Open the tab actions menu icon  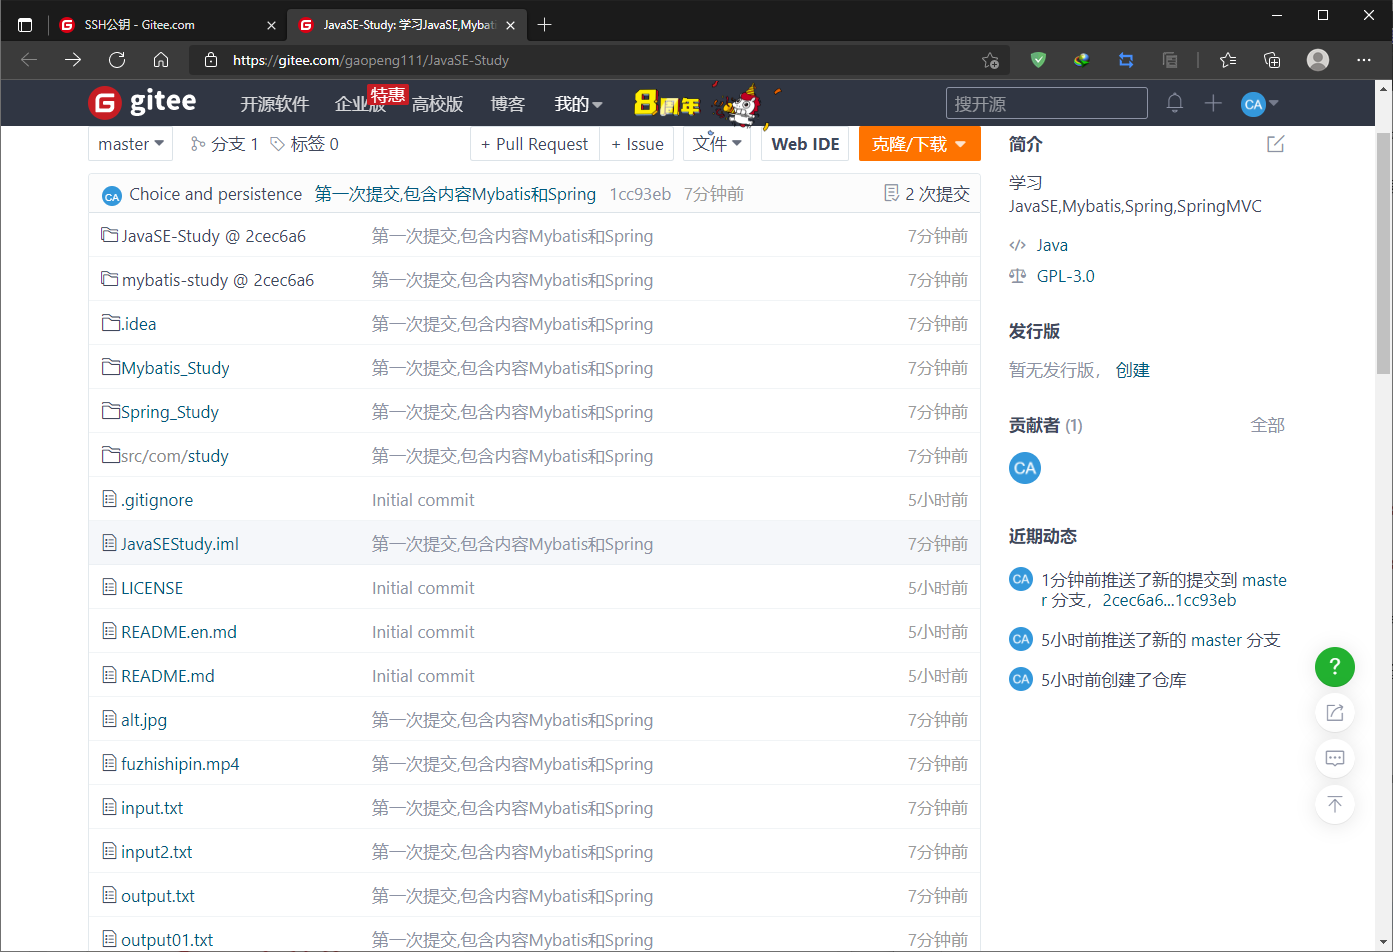(x=25, y=25)
